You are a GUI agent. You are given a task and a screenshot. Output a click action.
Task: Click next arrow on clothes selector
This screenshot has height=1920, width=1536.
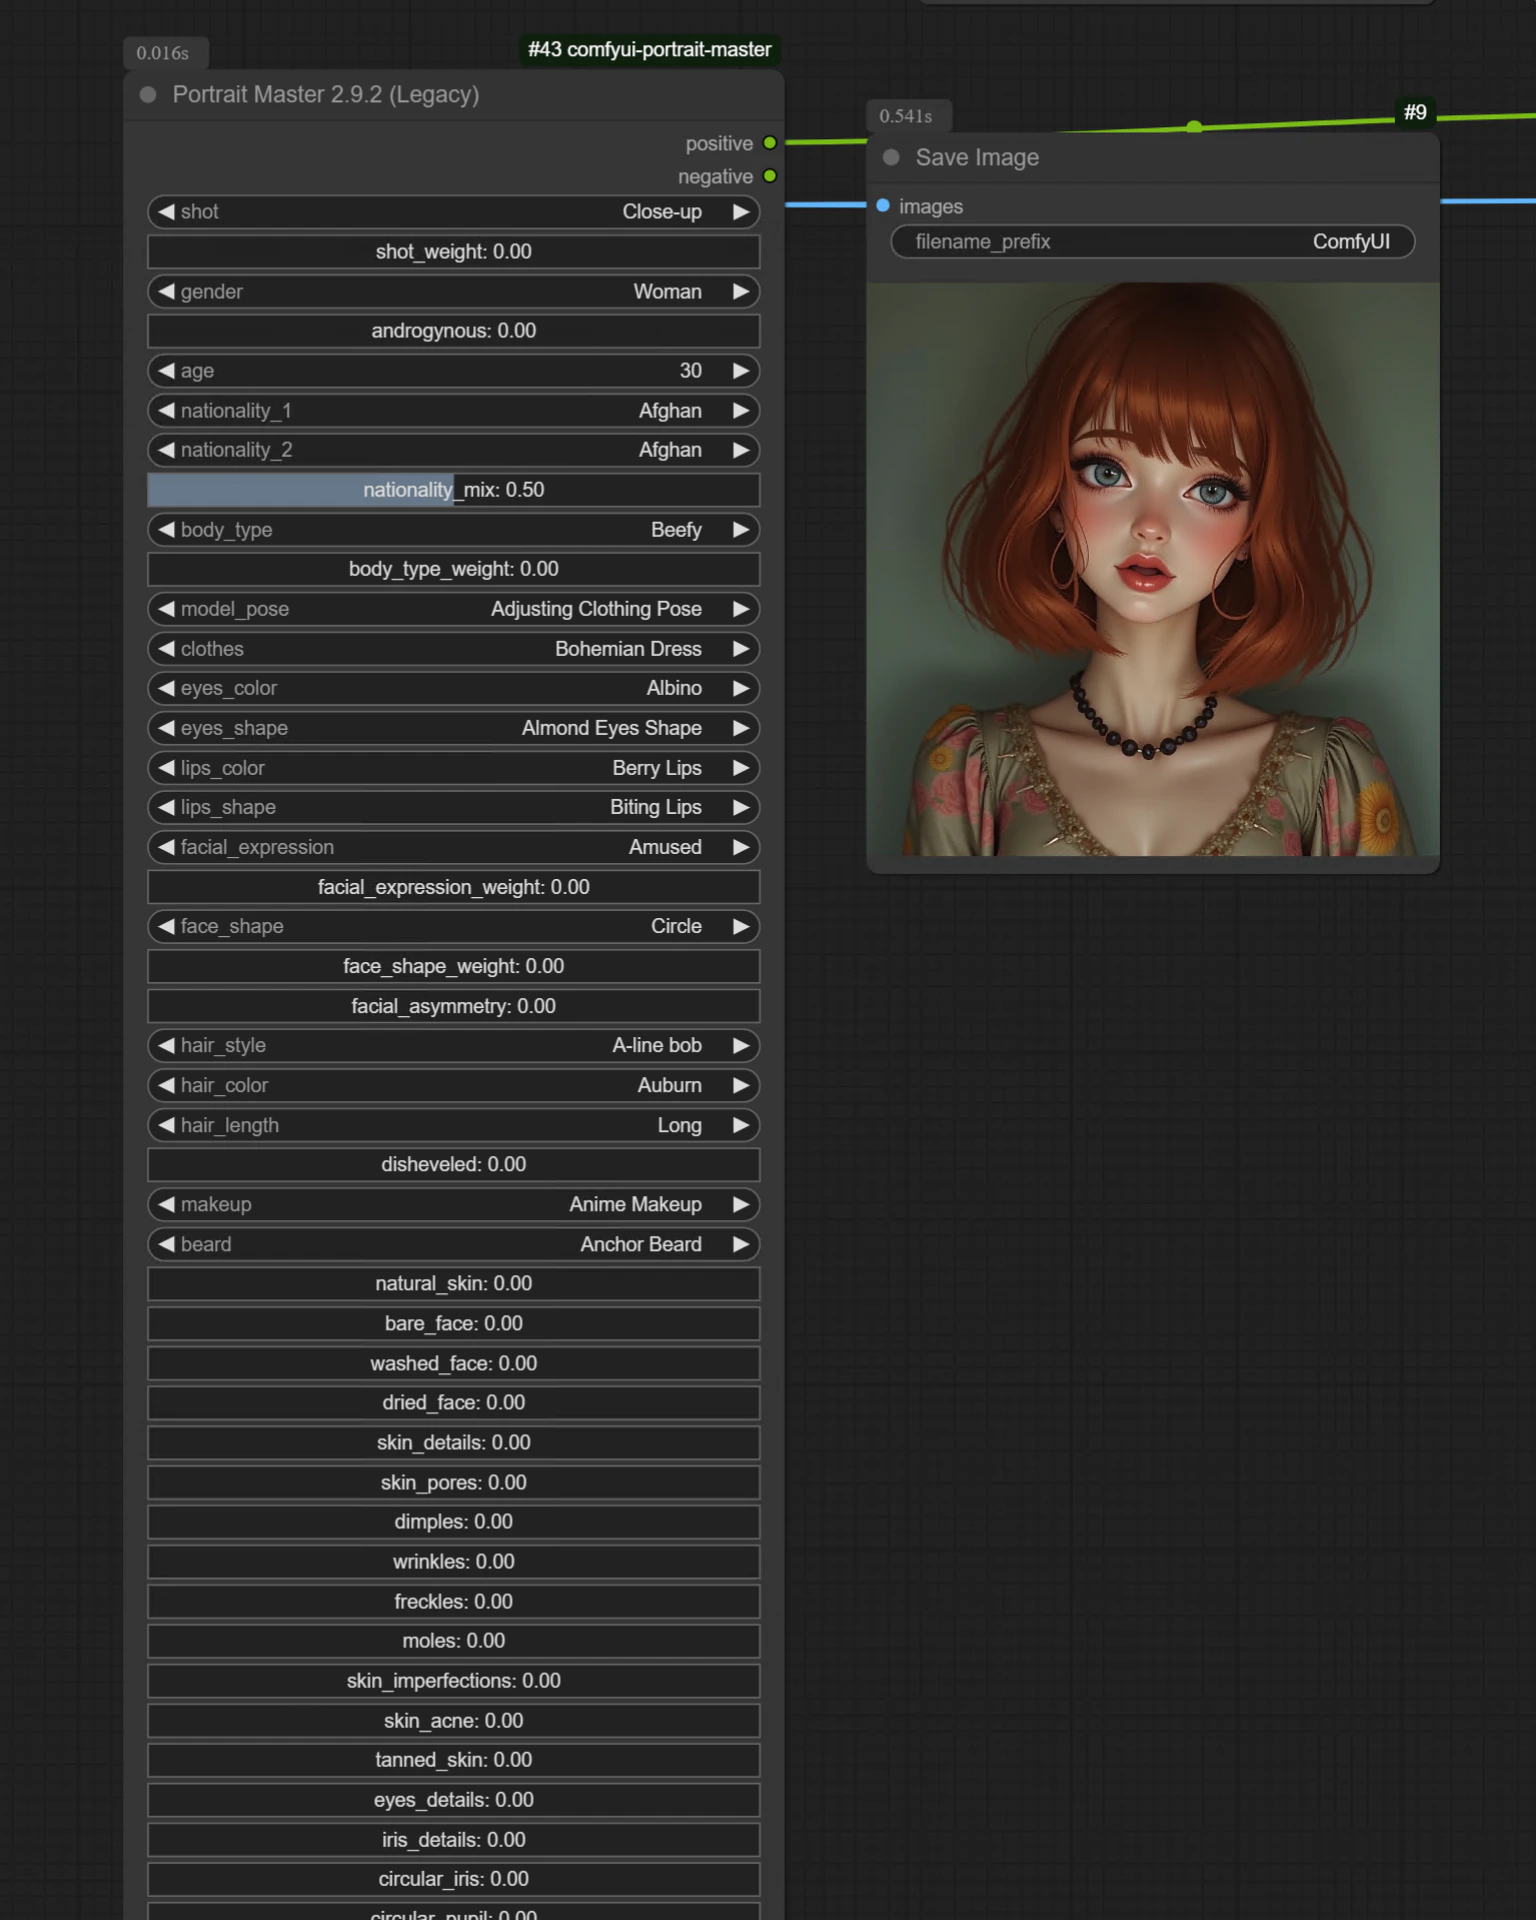(x=741, y=649)
